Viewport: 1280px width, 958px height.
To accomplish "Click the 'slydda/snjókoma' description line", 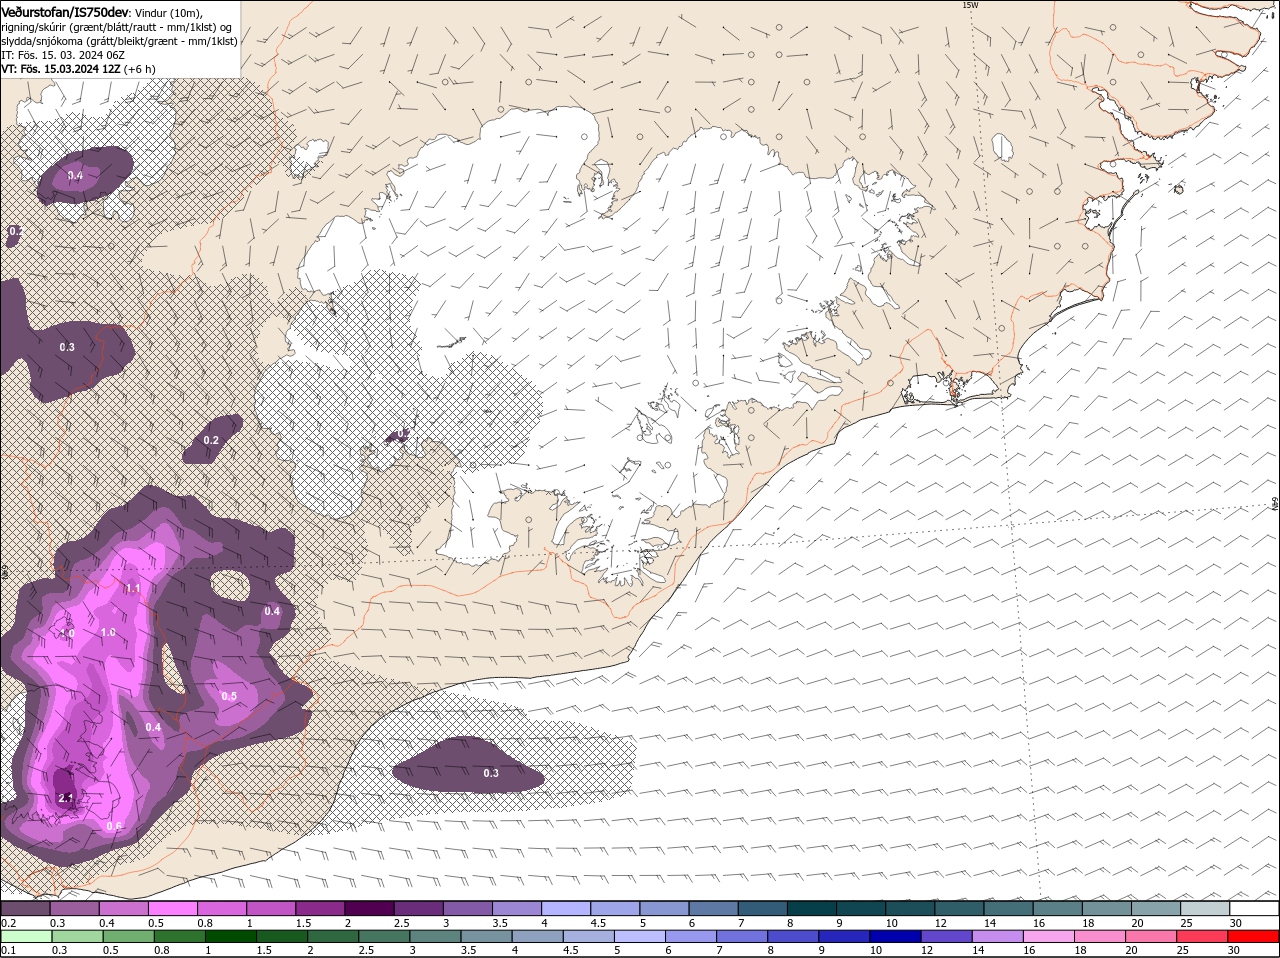I will click(119, 41).
